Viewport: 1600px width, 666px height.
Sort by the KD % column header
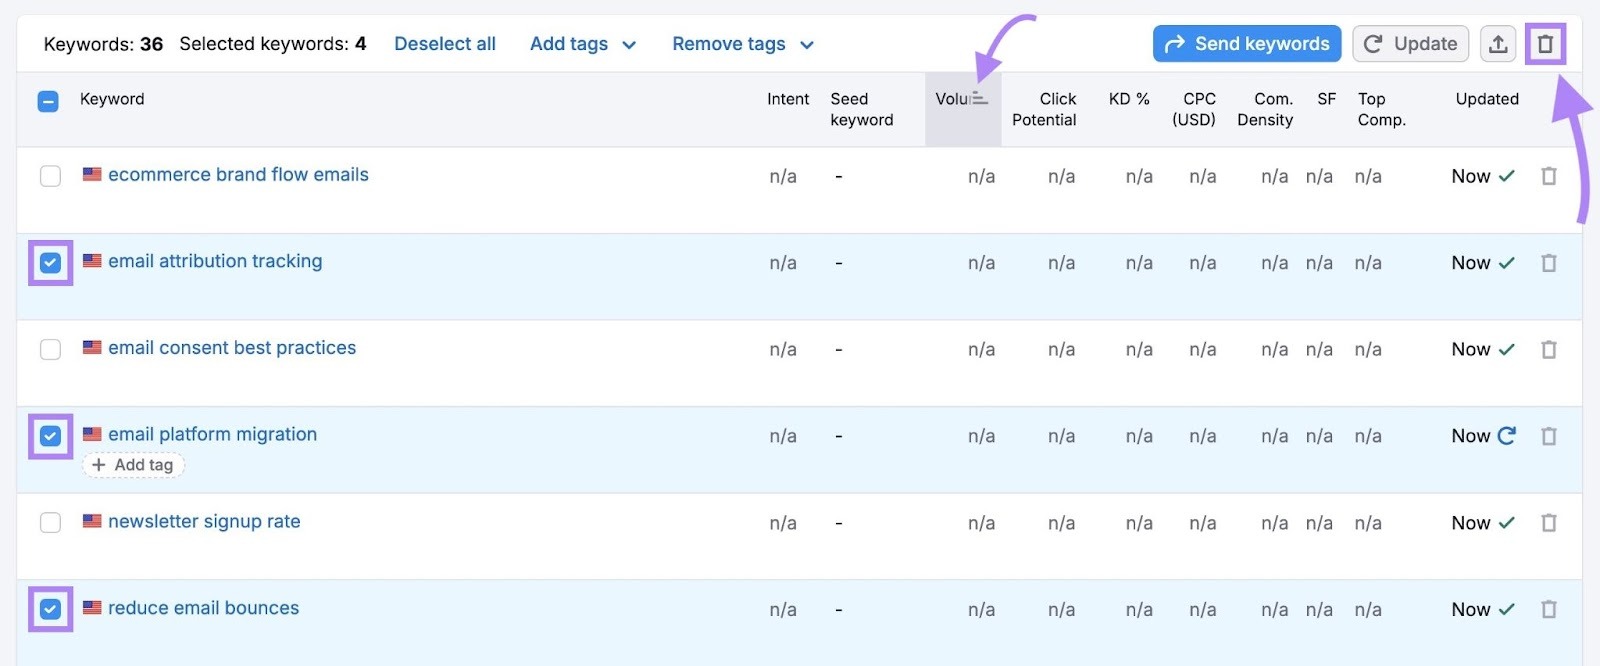click(x=1128, y=99)
